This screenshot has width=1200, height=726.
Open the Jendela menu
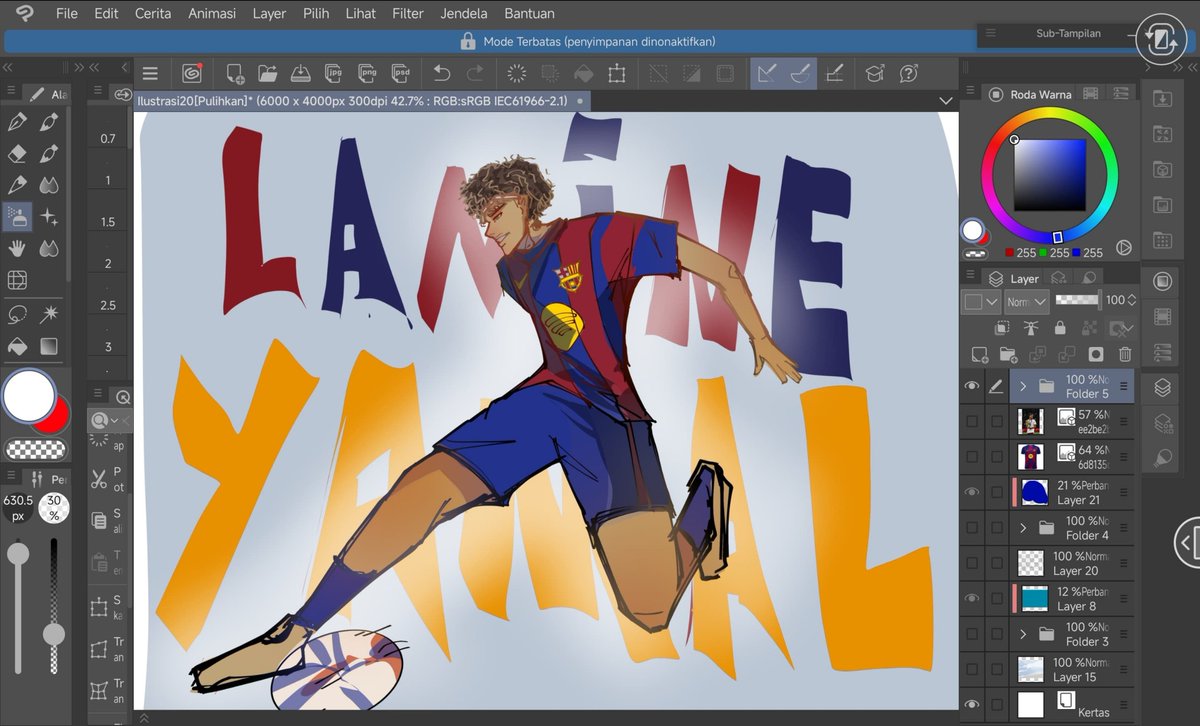pos(464,14)
